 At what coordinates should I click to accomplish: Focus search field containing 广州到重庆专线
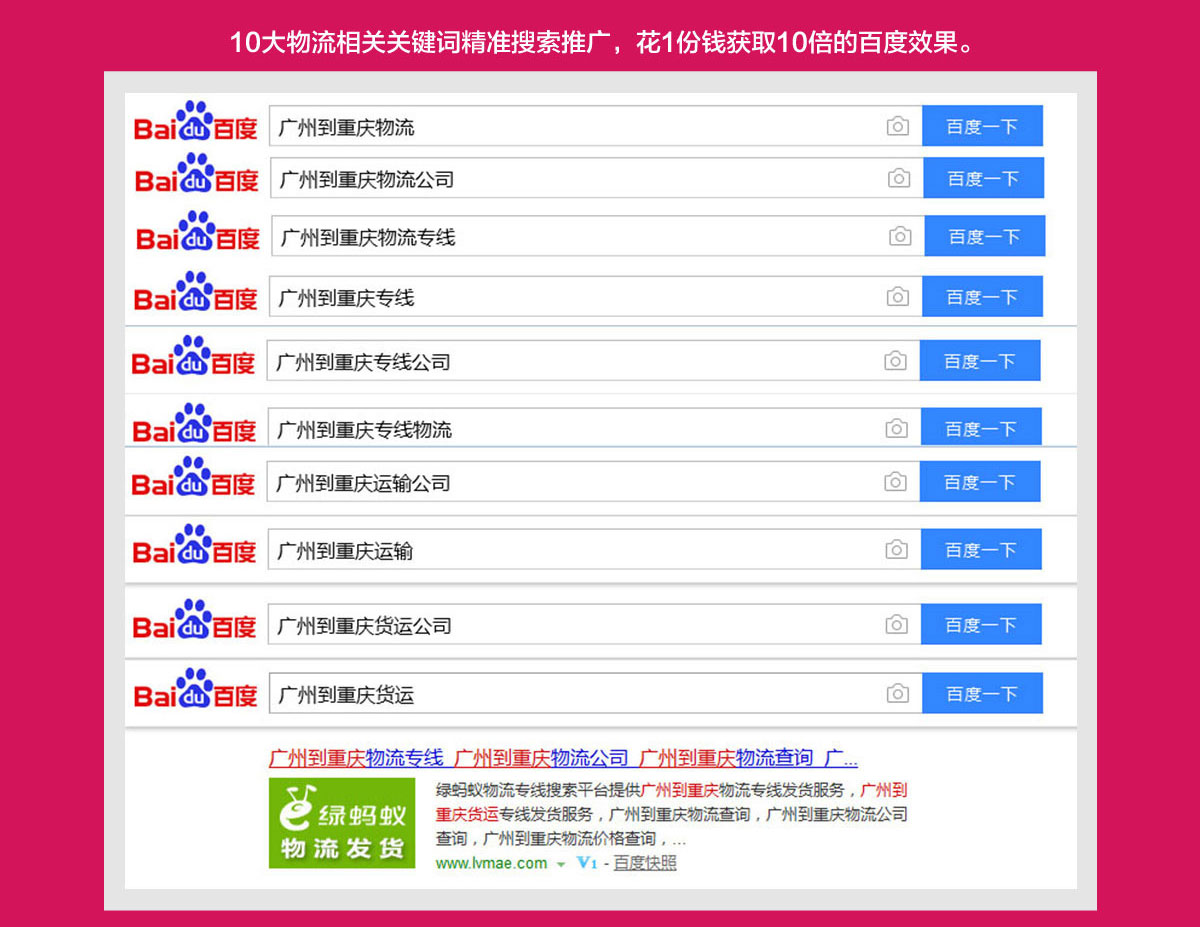click(595, 297)
